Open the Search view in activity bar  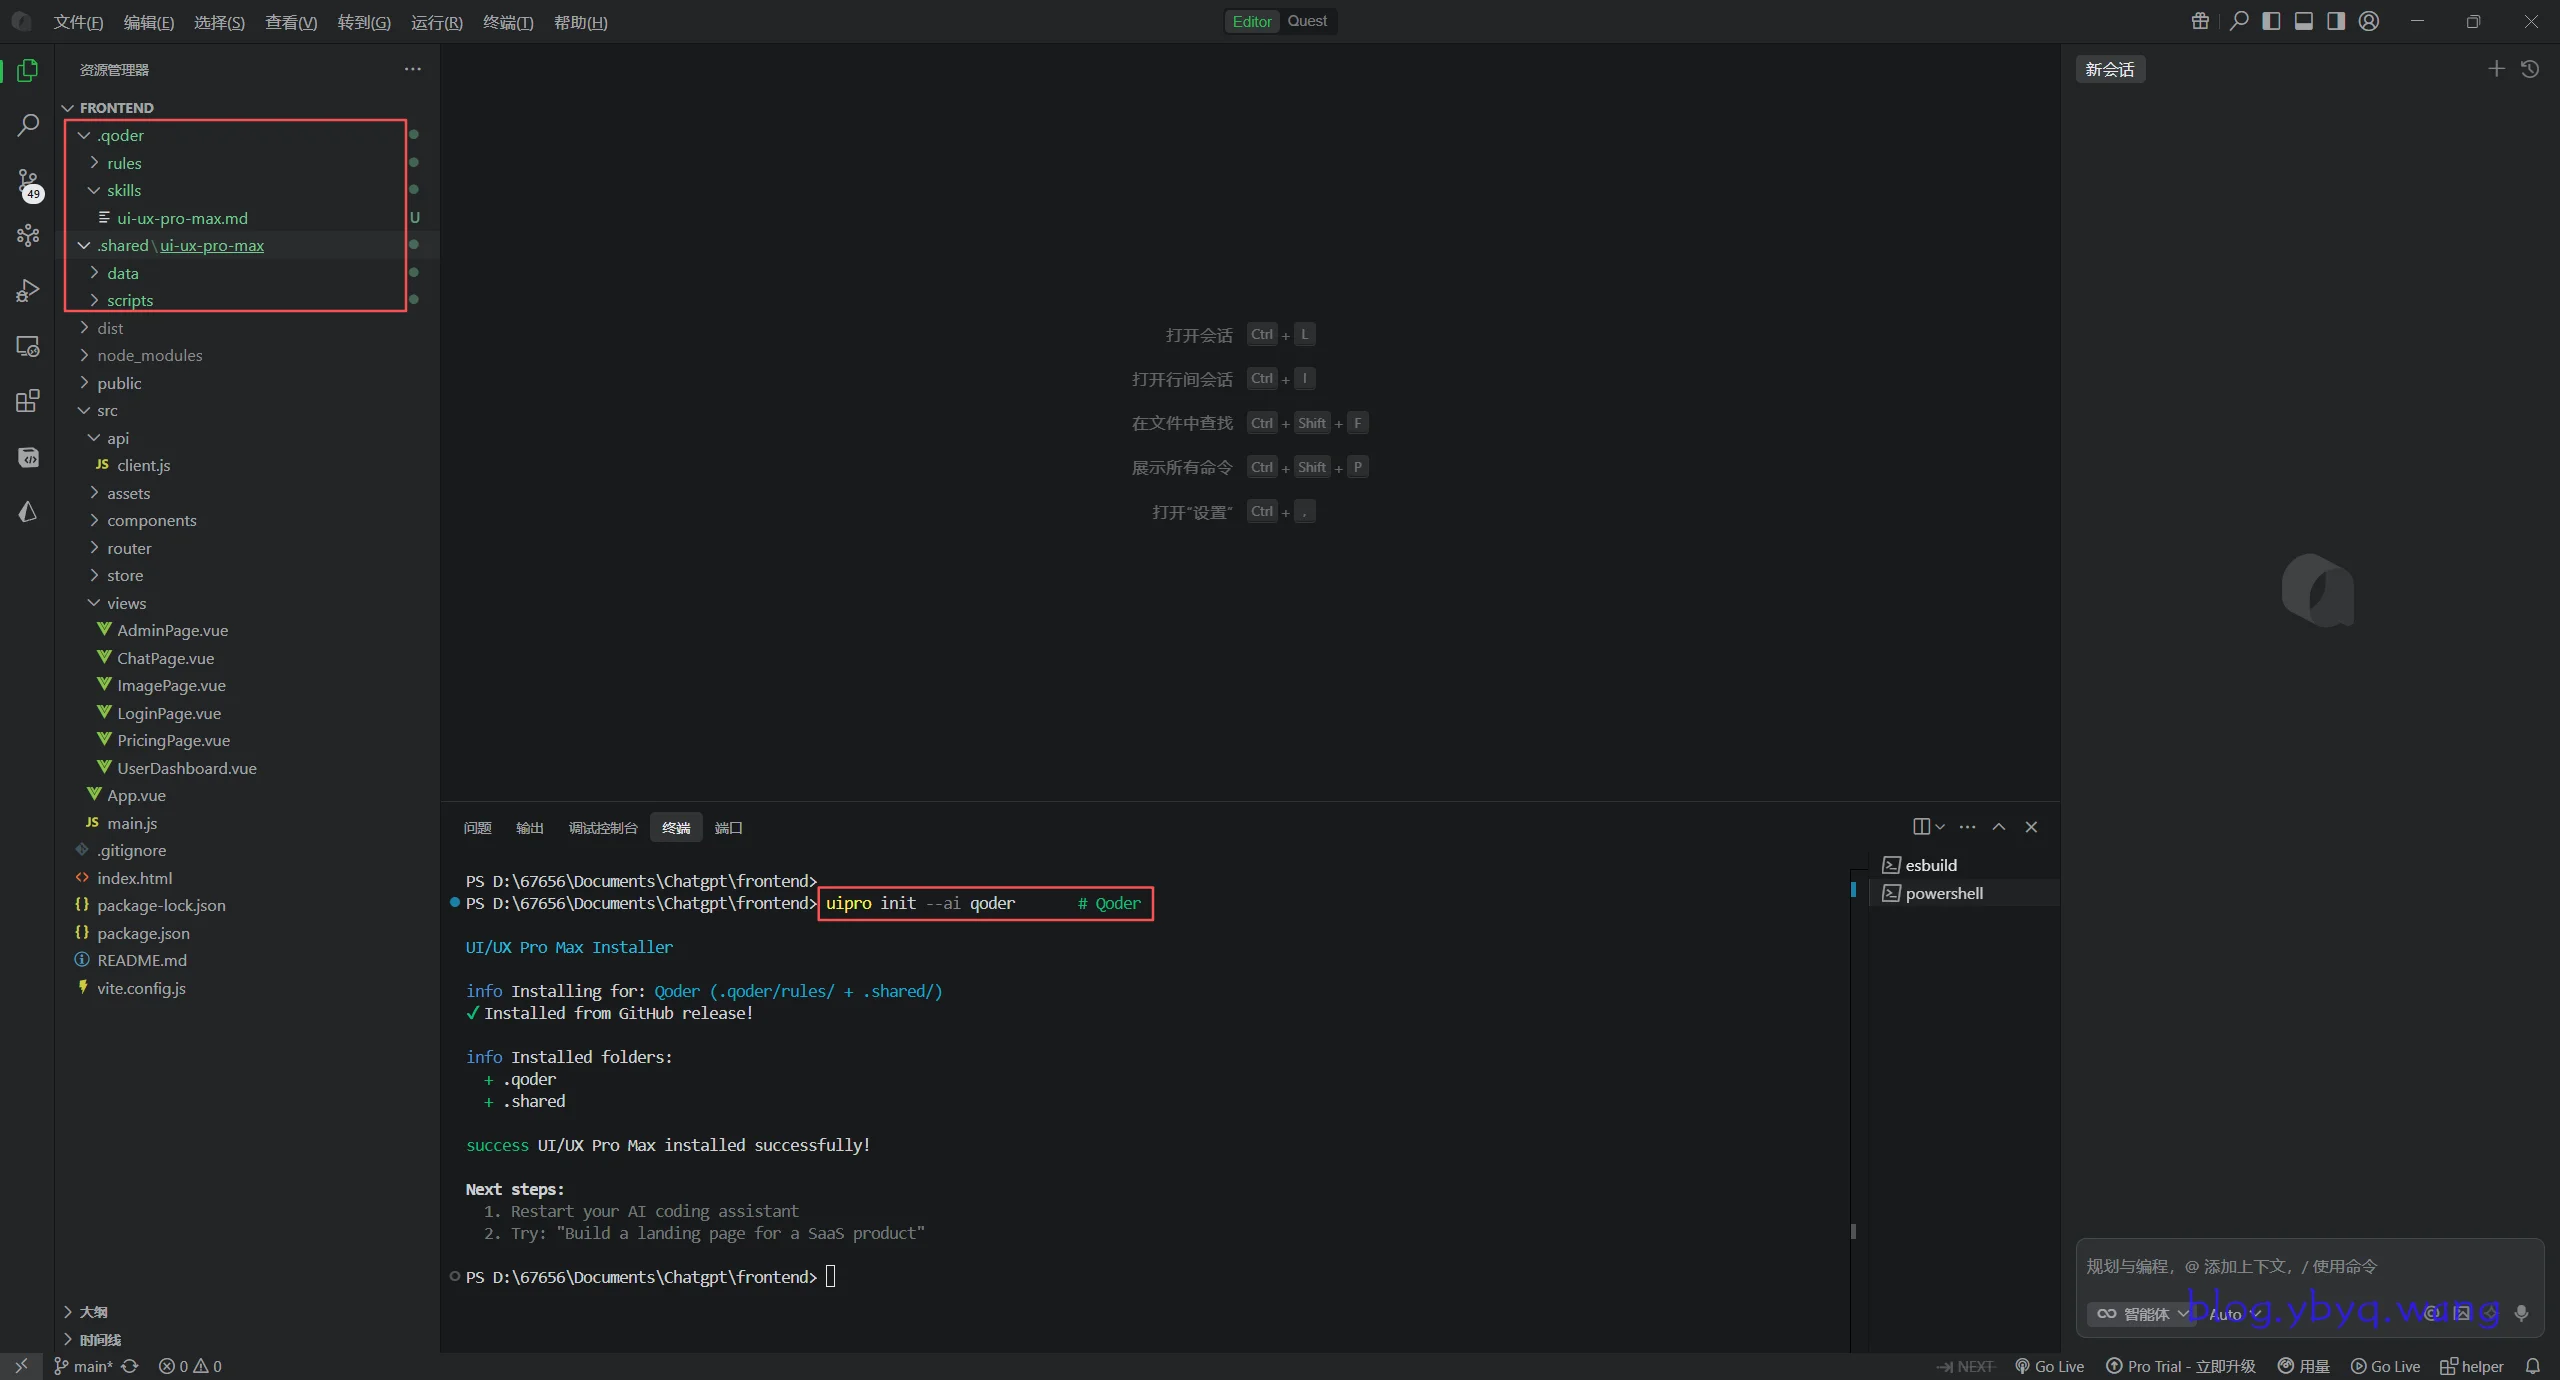click(x=28, y=125)
